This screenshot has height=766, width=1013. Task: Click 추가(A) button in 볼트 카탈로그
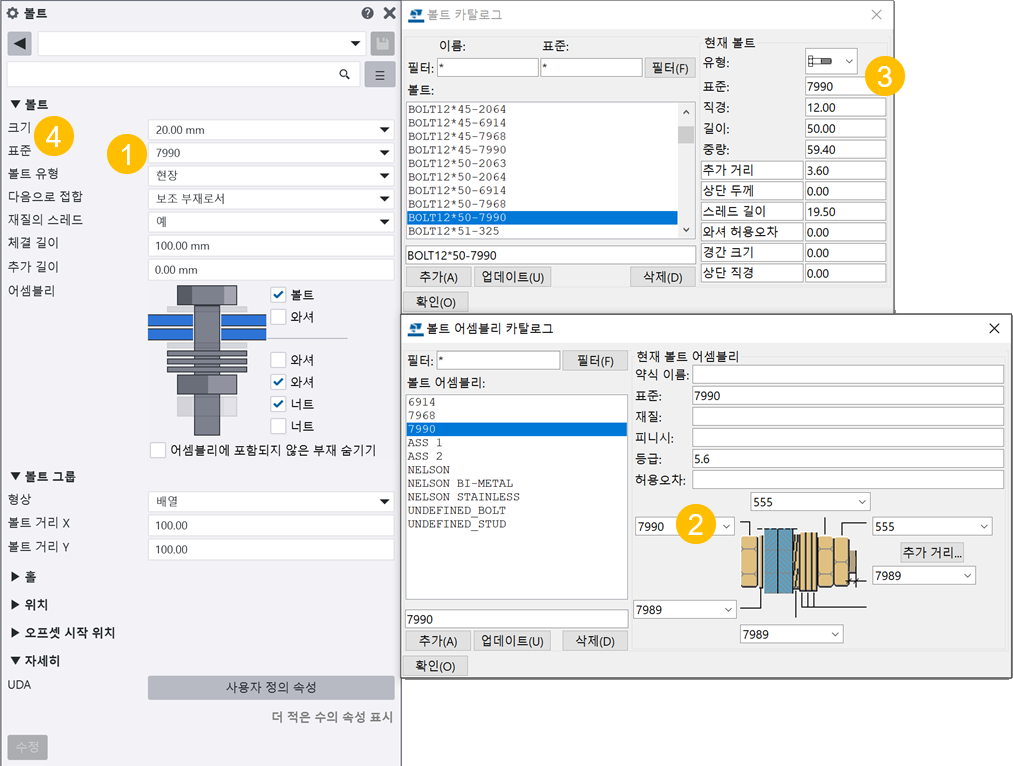coord(439,277)
